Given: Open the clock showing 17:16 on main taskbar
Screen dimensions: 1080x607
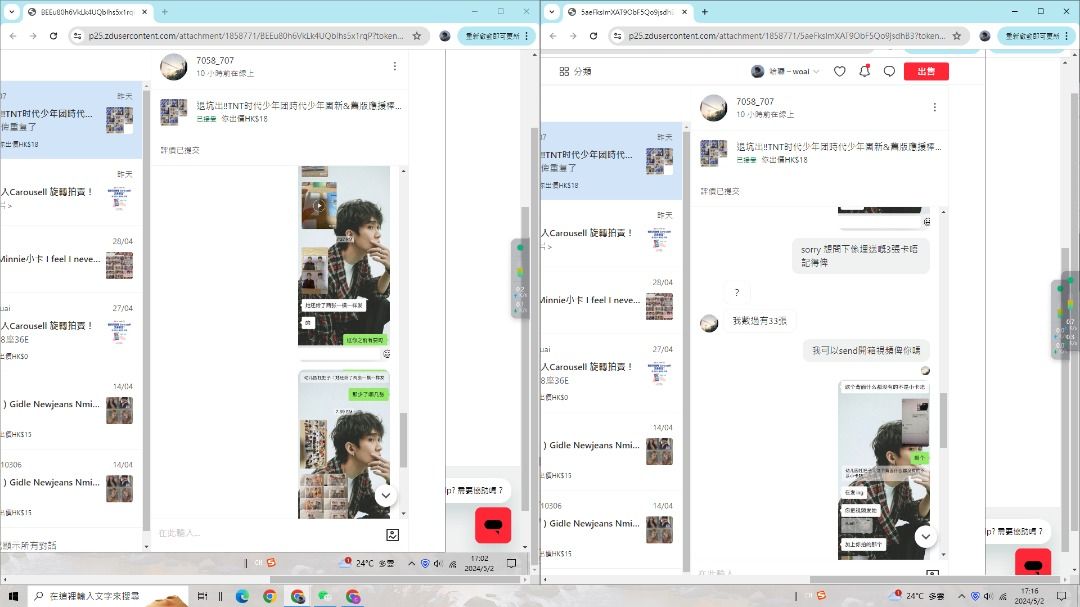Looking at the screenshot, I should click(x=1030, y=596).
